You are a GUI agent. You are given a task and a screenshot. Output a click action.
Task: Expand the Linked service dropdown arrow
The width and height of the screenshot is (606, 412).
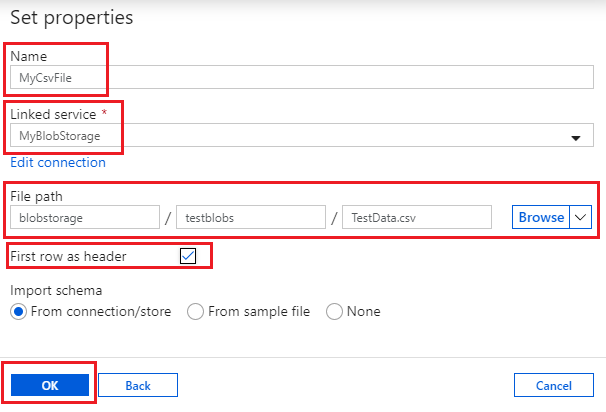(x=575, y=137)
